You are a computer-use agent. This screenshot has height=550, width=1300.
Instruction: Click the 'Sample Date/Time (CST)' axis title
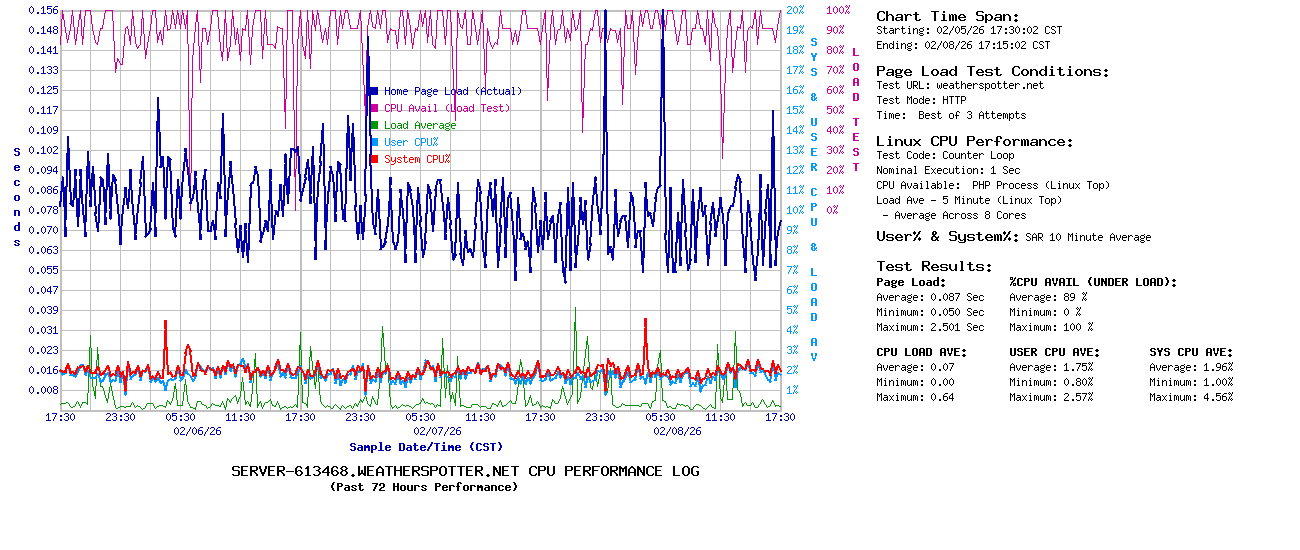[426, 447]
